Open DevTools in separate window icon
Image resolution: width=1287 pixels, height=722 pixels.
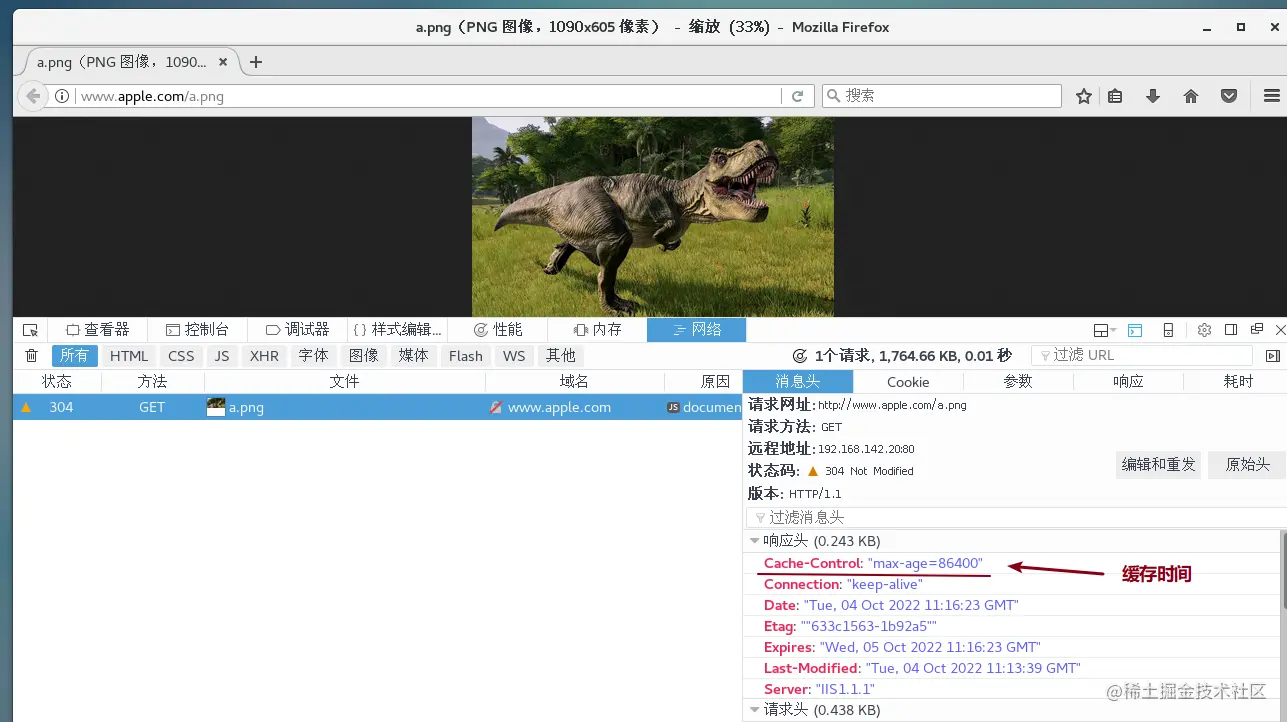pyautogui.click(x=1257, y=329)
